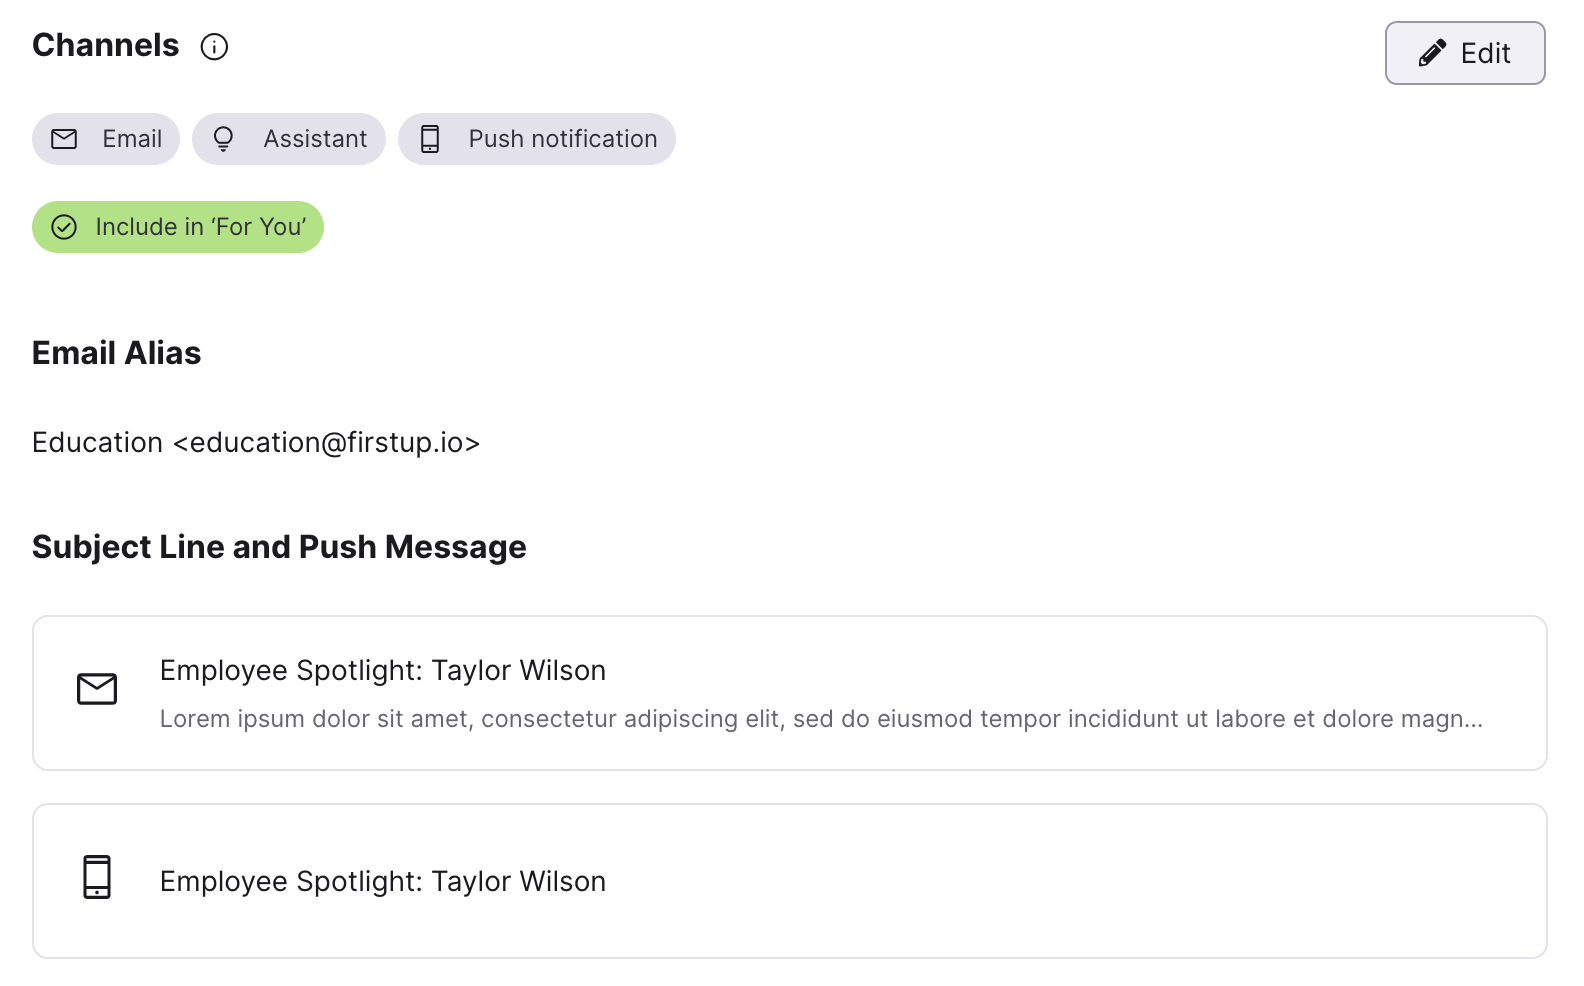Click the phone icon in Push notification chip
Image resolution: width=1584 pixels, height=986 pixels.
(431, 139)
